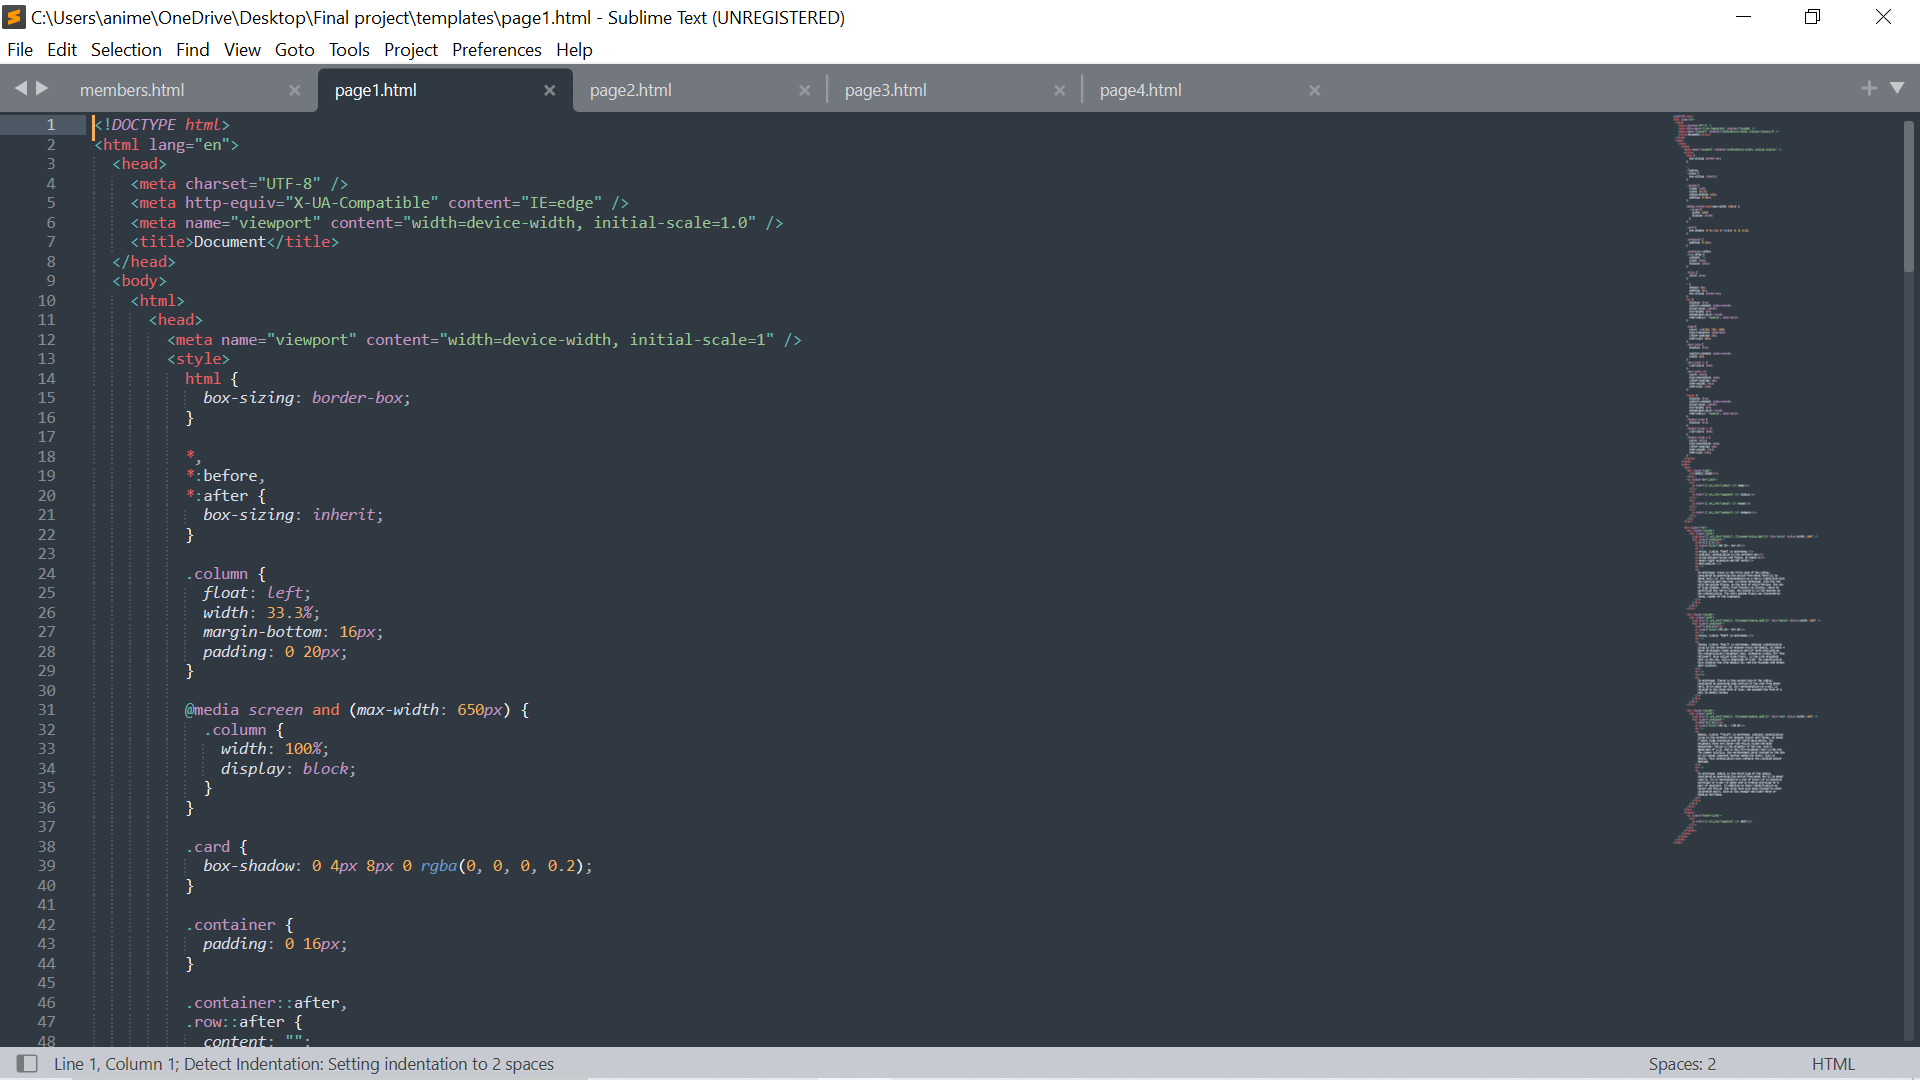Go to next tab with right arrow
This screenshot has height=1080, width=1920.
(42, 89)
